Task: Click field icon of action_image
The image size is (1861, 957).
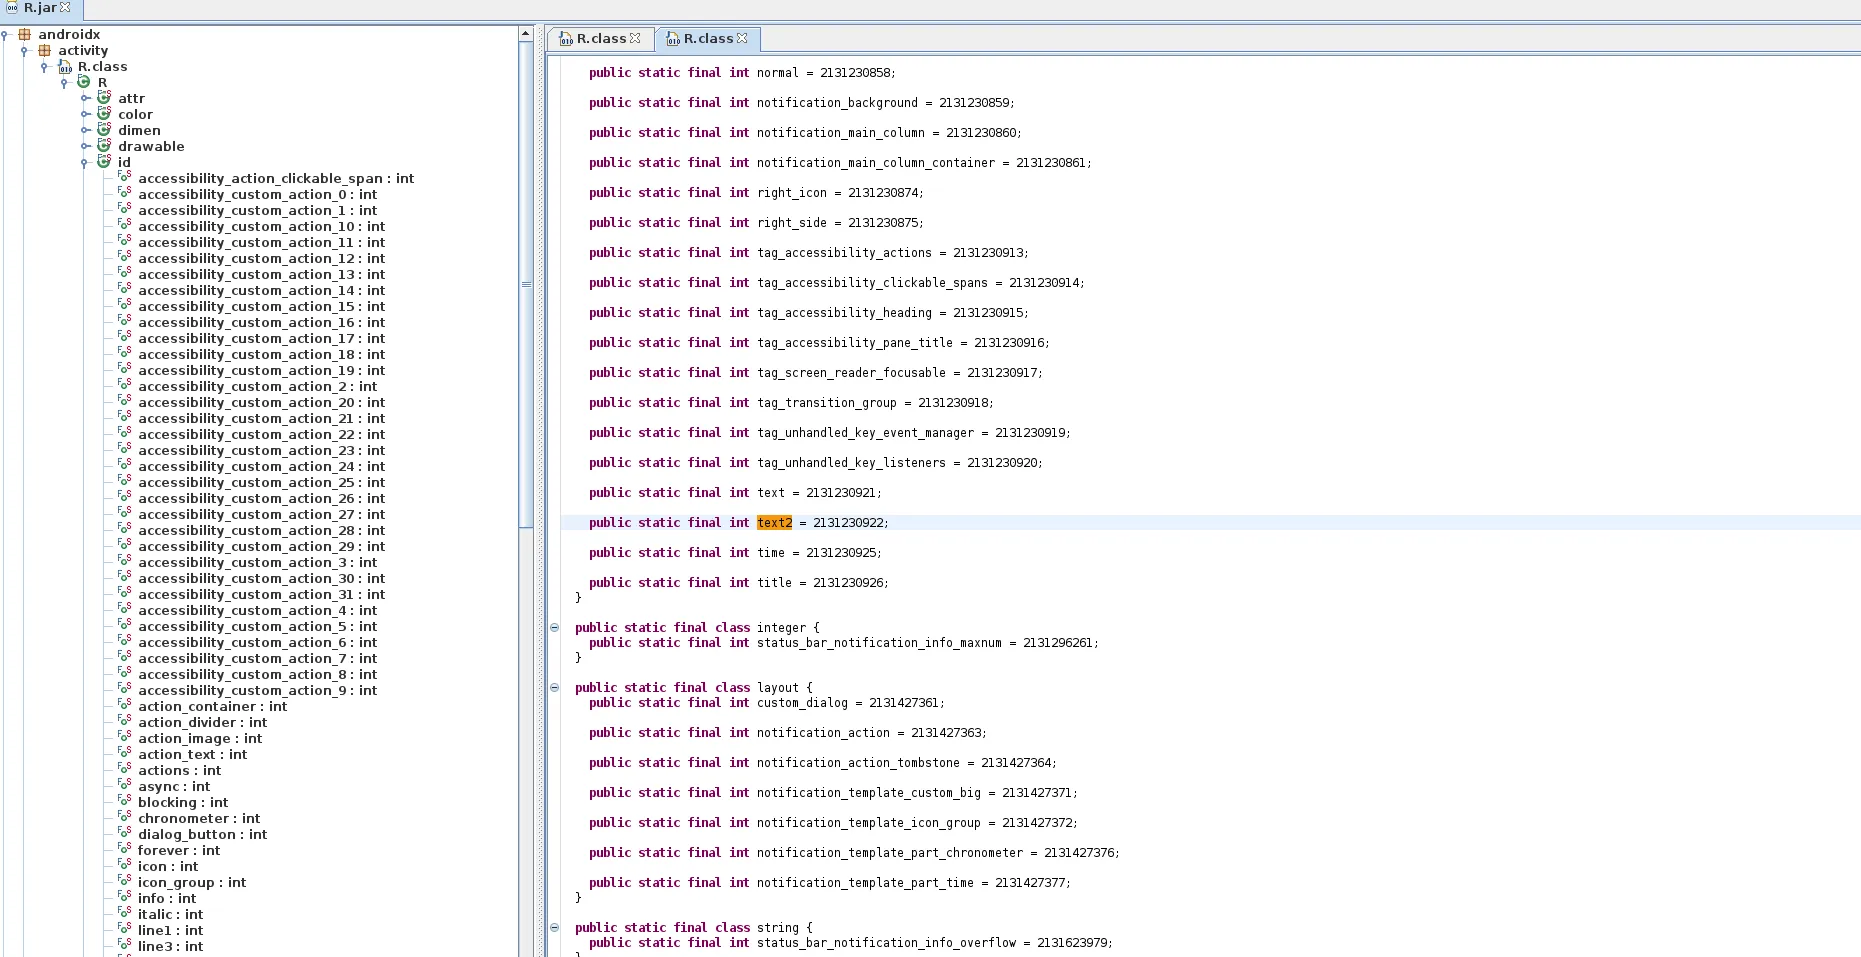Action: tap(125, 737)
